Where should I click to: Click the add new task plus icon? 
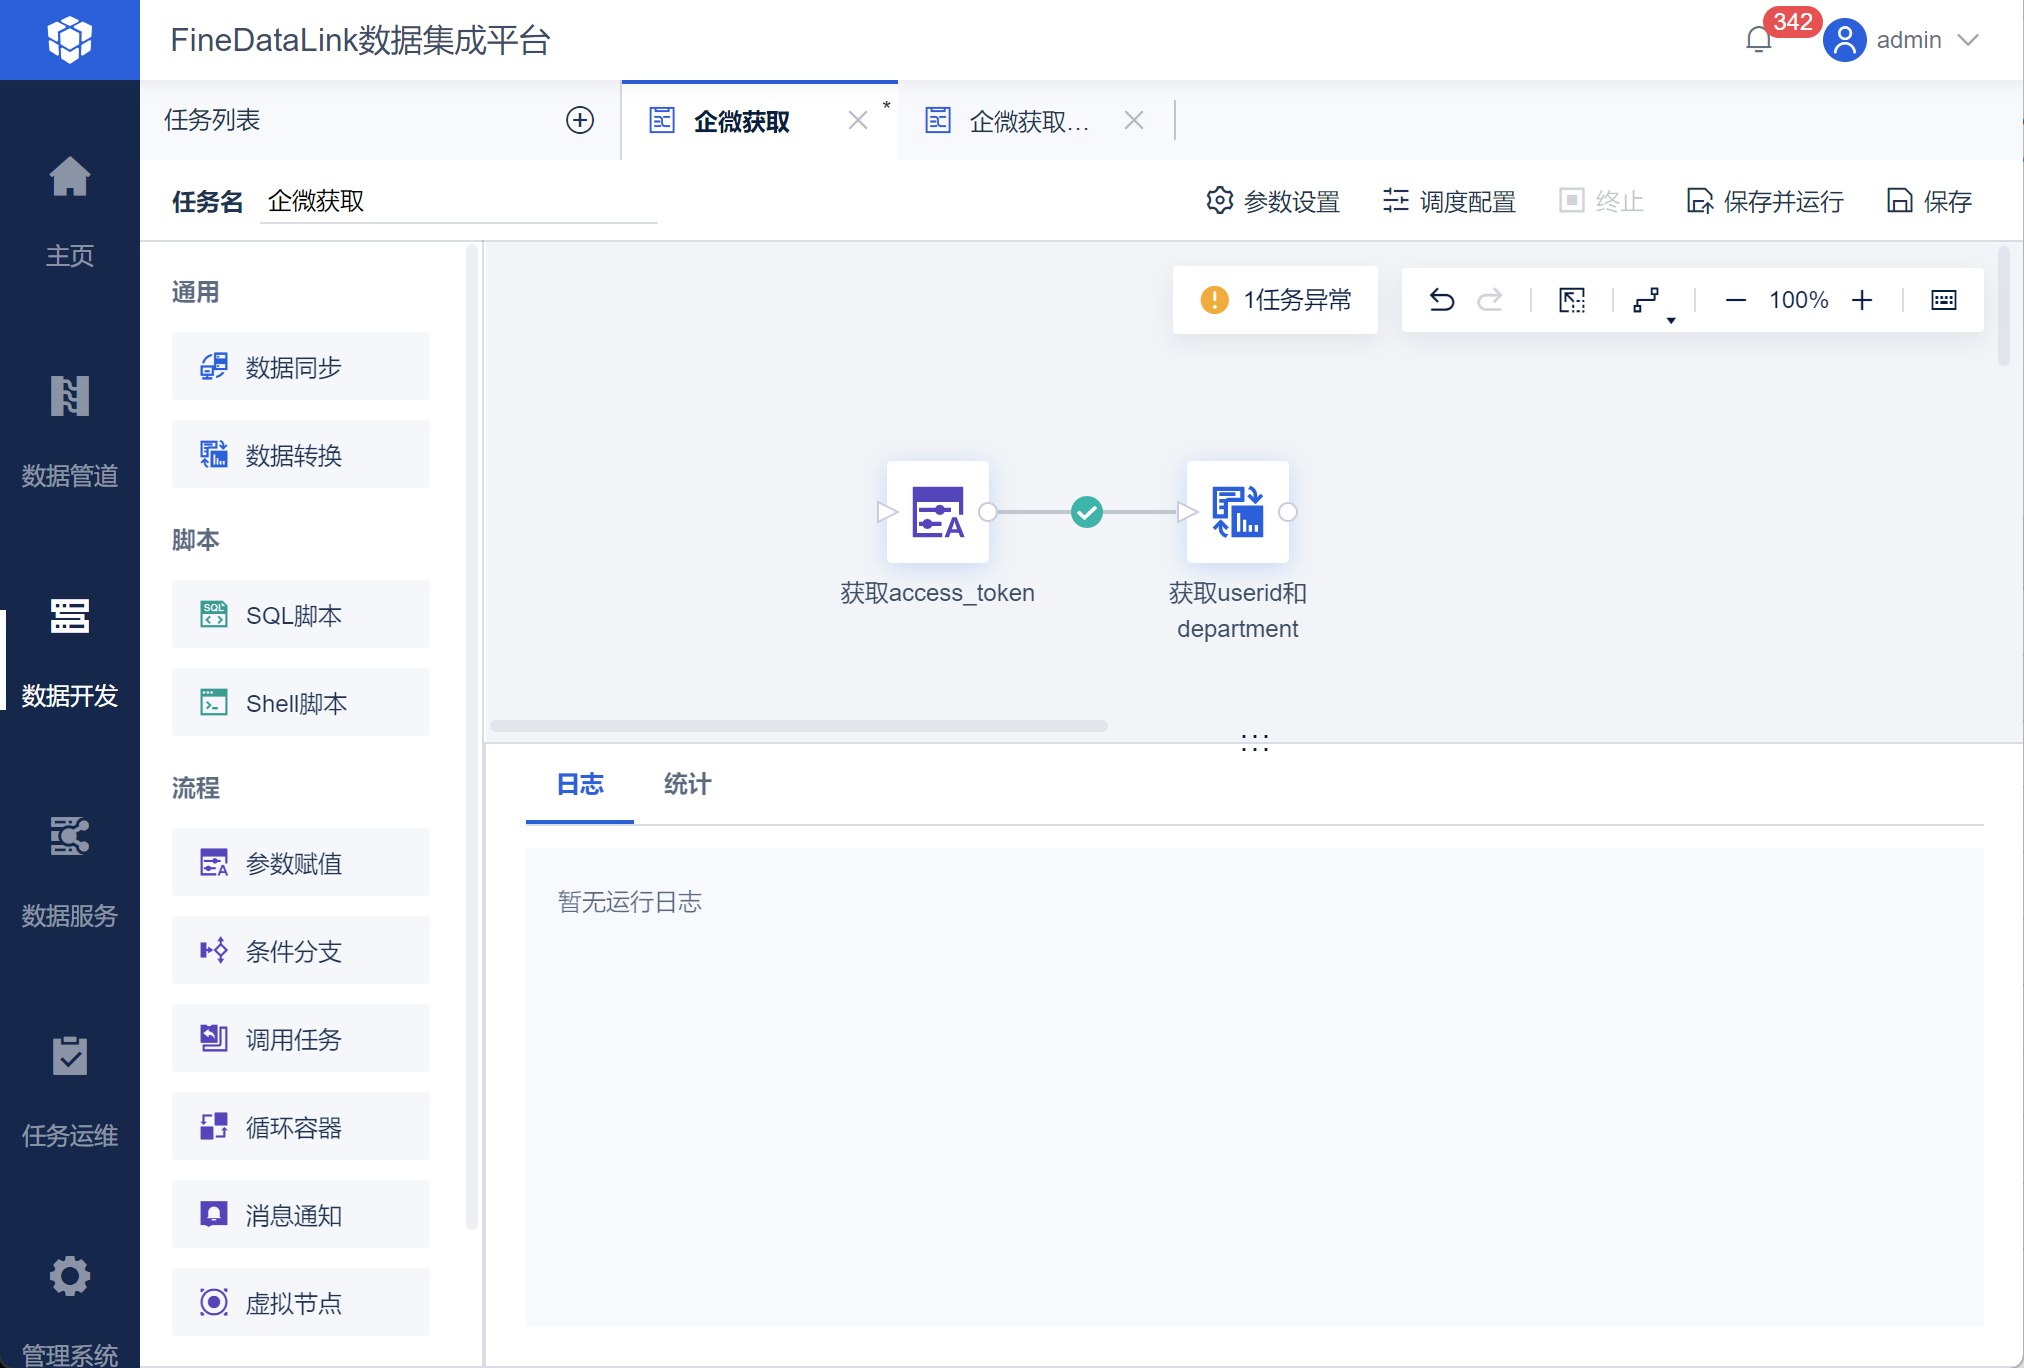point(580,120)
